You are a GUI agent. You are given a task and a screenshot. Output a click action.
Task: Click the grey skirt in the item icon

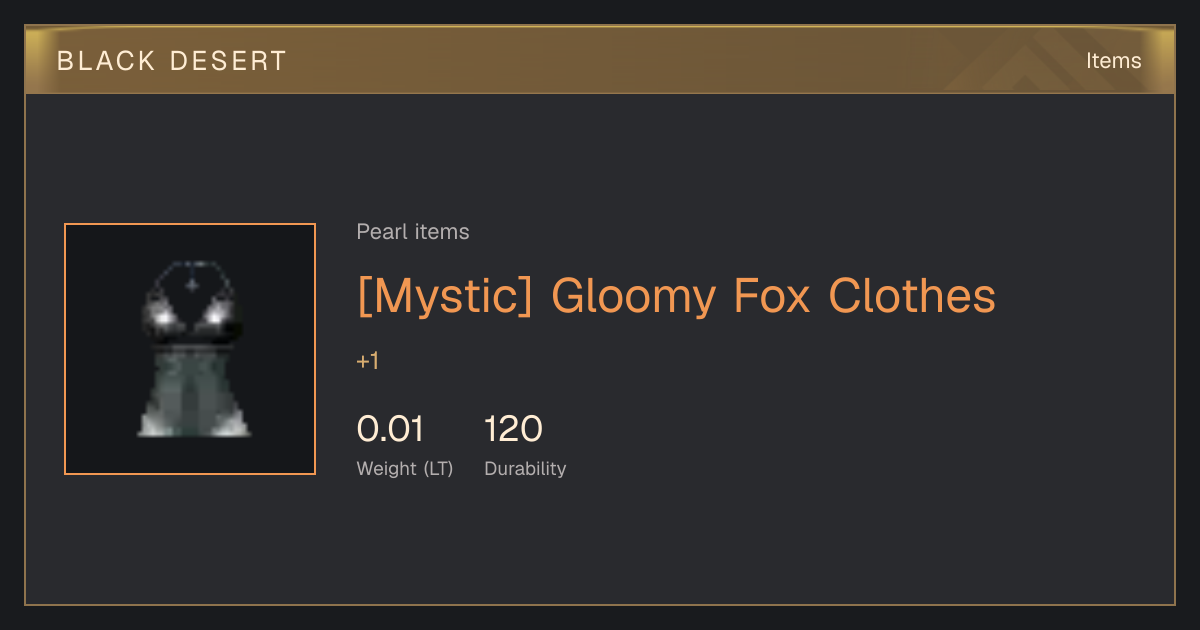click(192, 393)
